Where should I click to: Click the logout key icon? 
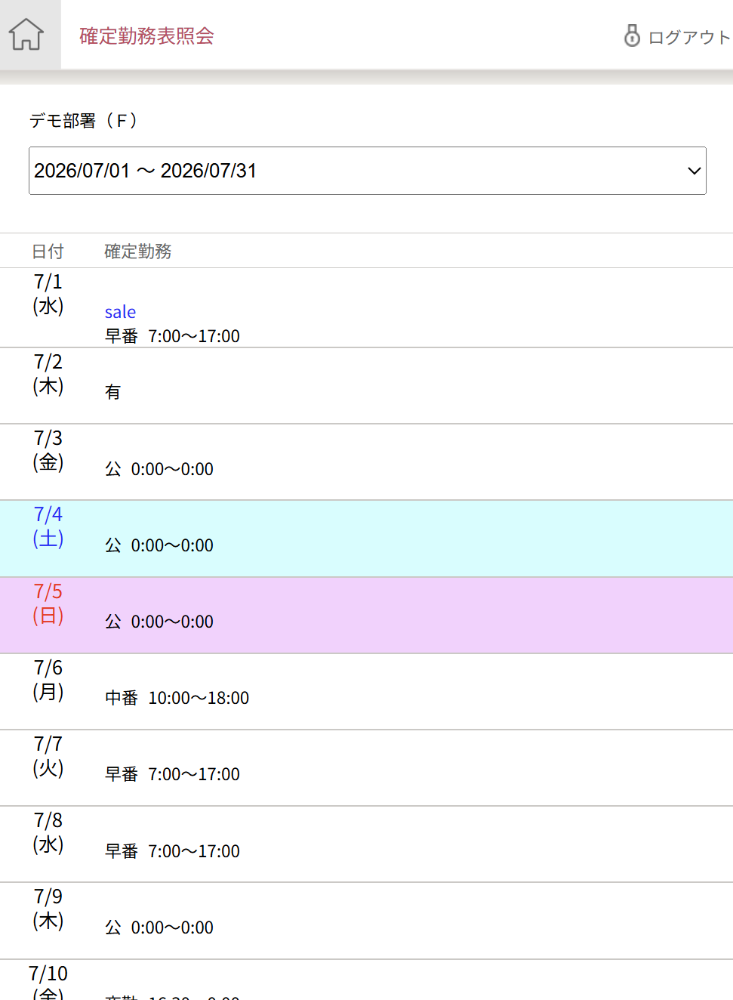[x=632, y=36]
